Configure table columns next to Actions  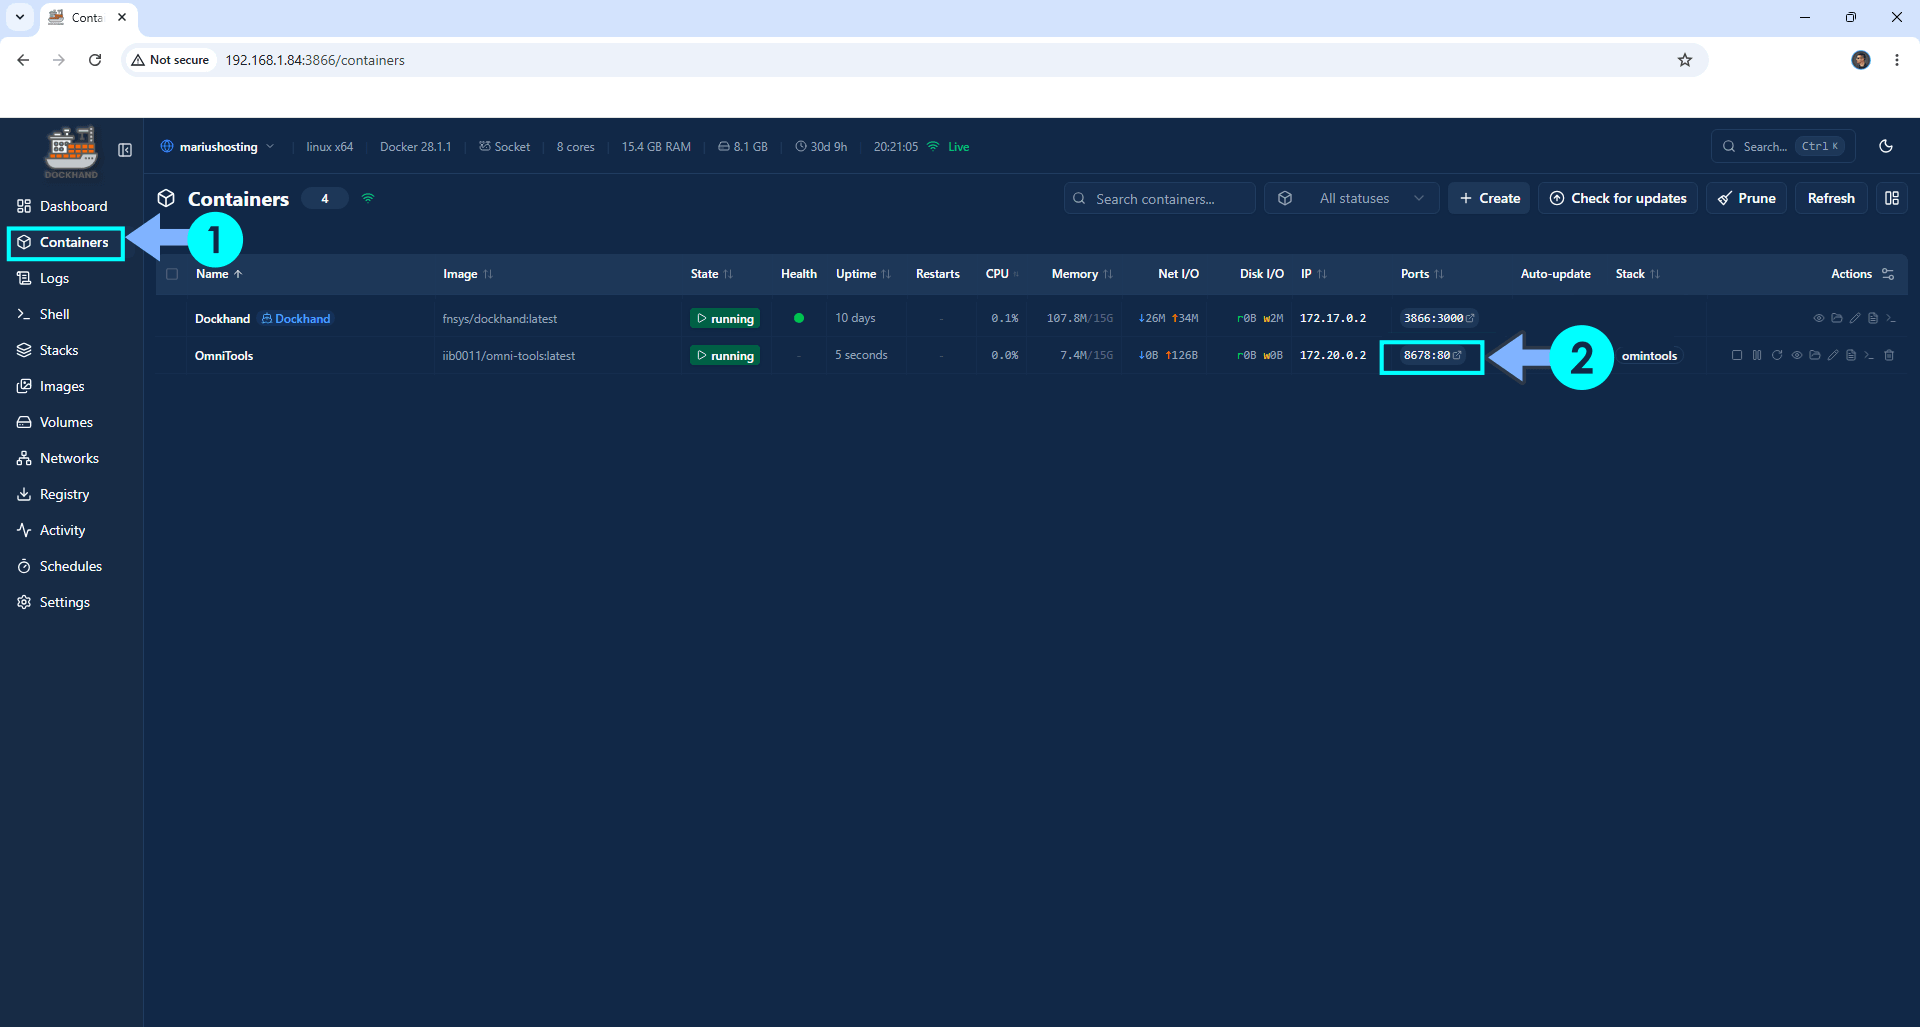click(1888, 274)
